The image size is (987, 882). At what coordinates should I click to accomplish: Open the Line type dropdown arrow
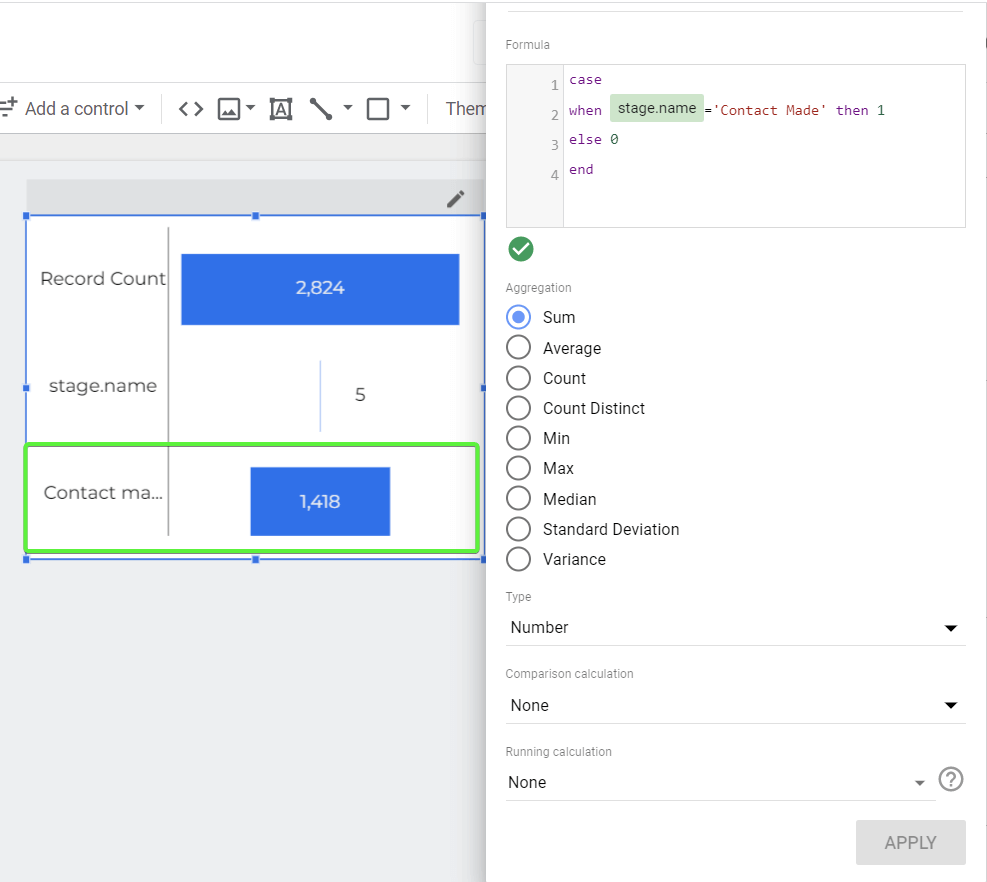point(347,108)
